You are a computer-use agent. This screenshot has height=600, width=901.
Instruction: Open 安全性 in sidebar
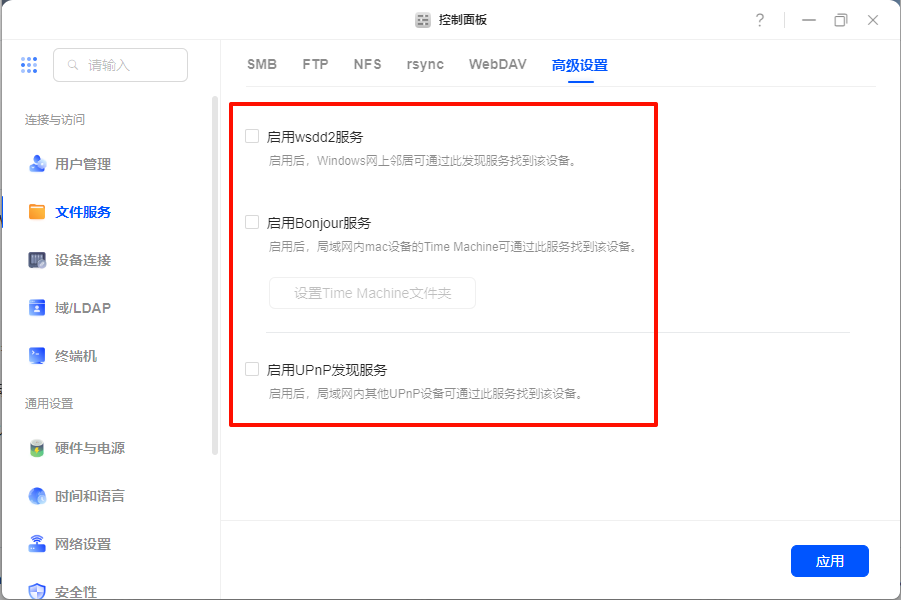pos(76,591)
